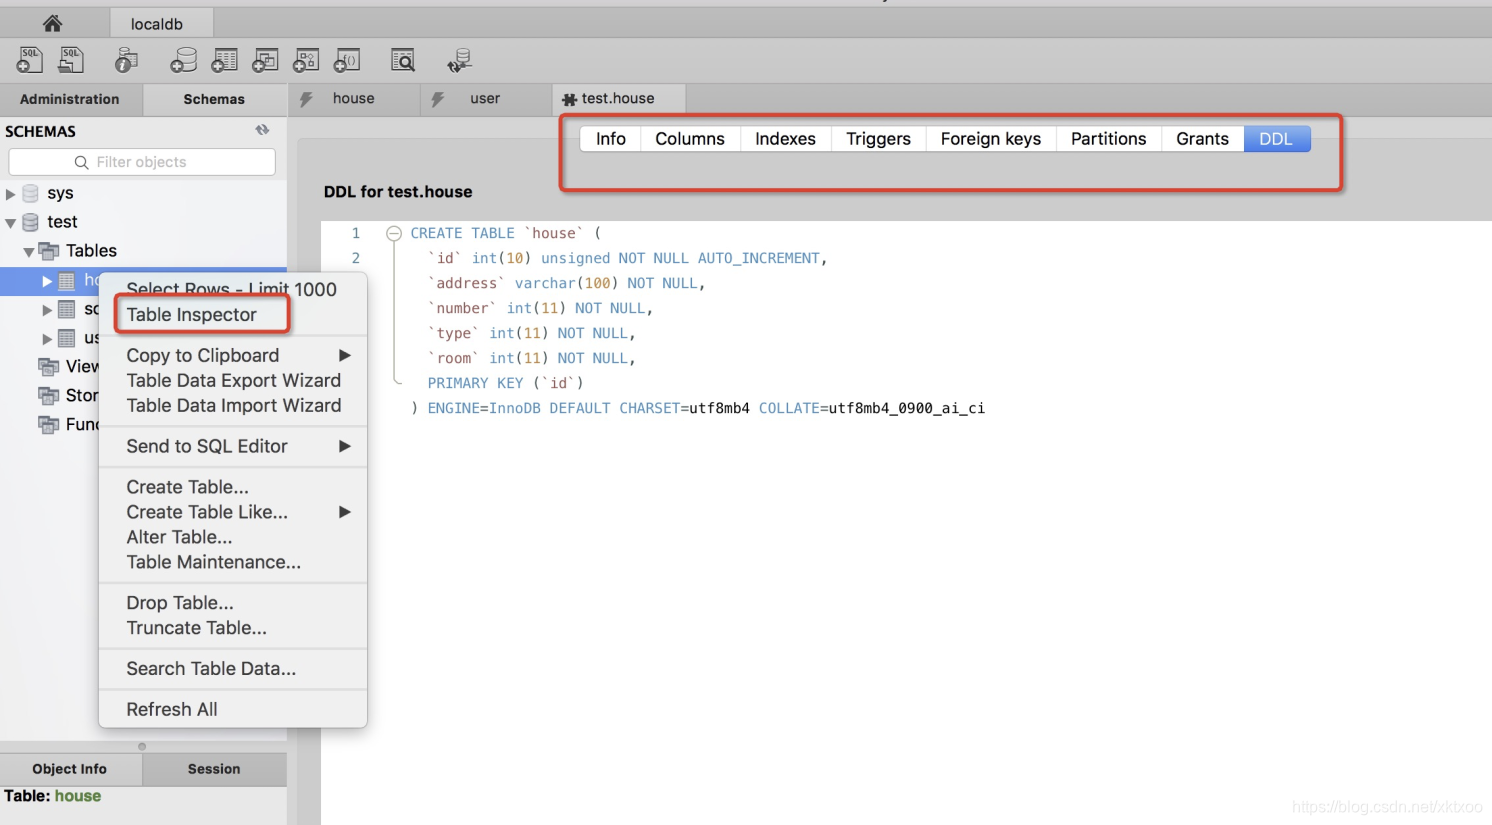This screenshot has height=825, width=1492.
Task: Select the Views folder icon
Action: pyautogui.click(x=48, y=366)
